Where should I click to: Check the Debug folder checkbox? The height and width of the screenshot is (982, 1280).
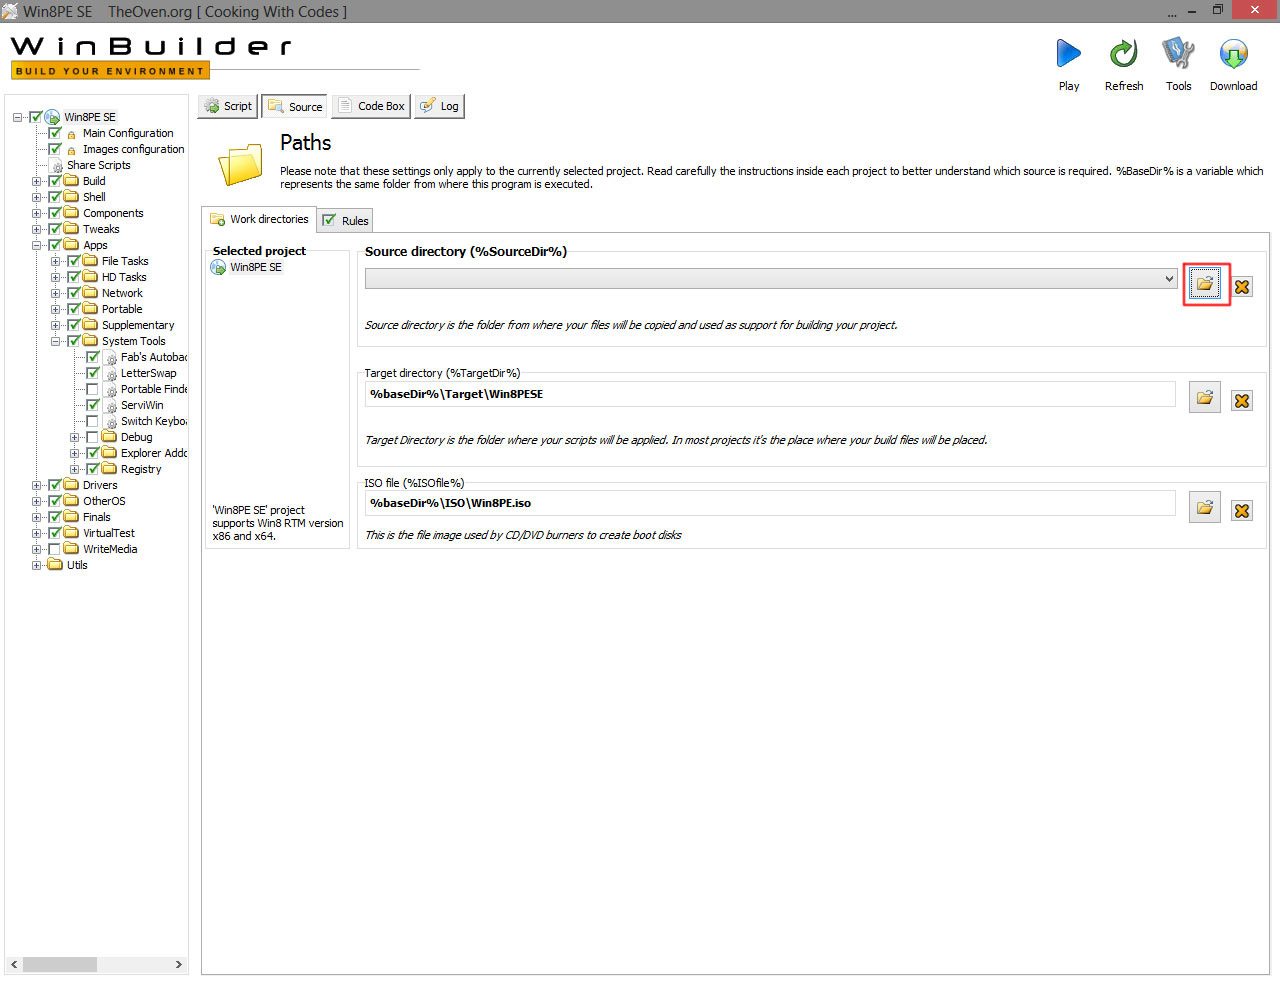point(93,437)
